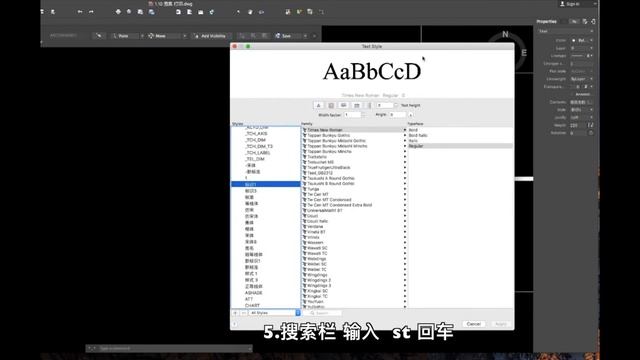
Task: Click the Search field below the font list
Action: point(322,313)
